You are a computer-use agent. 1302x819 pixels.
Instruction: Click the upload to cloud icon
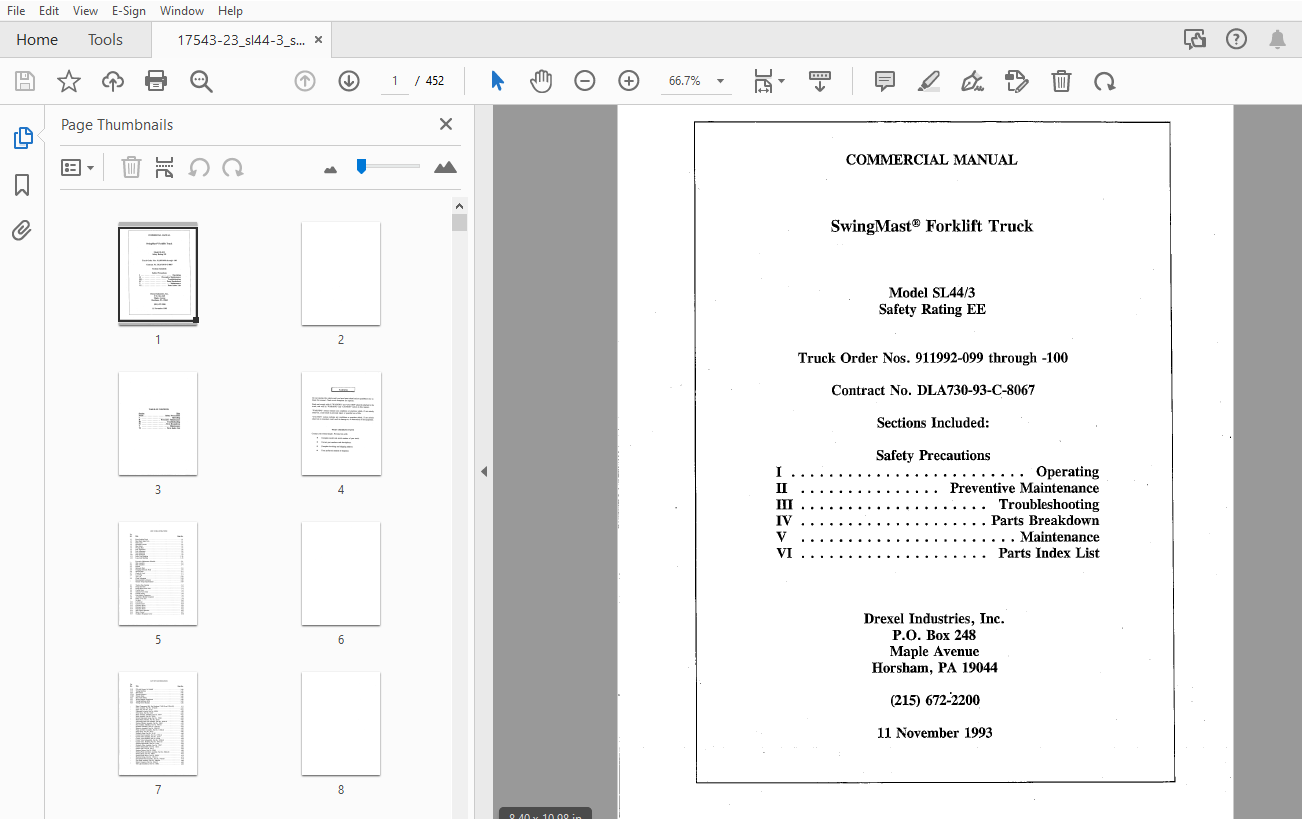tap(113, 81)
